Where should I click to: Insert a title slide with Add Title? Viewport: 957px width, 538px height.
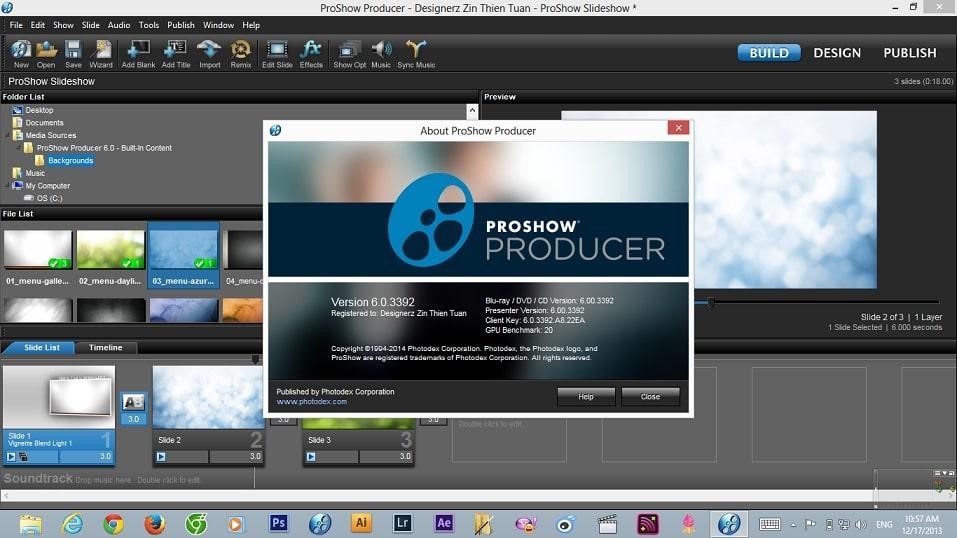tap(176, 54)
